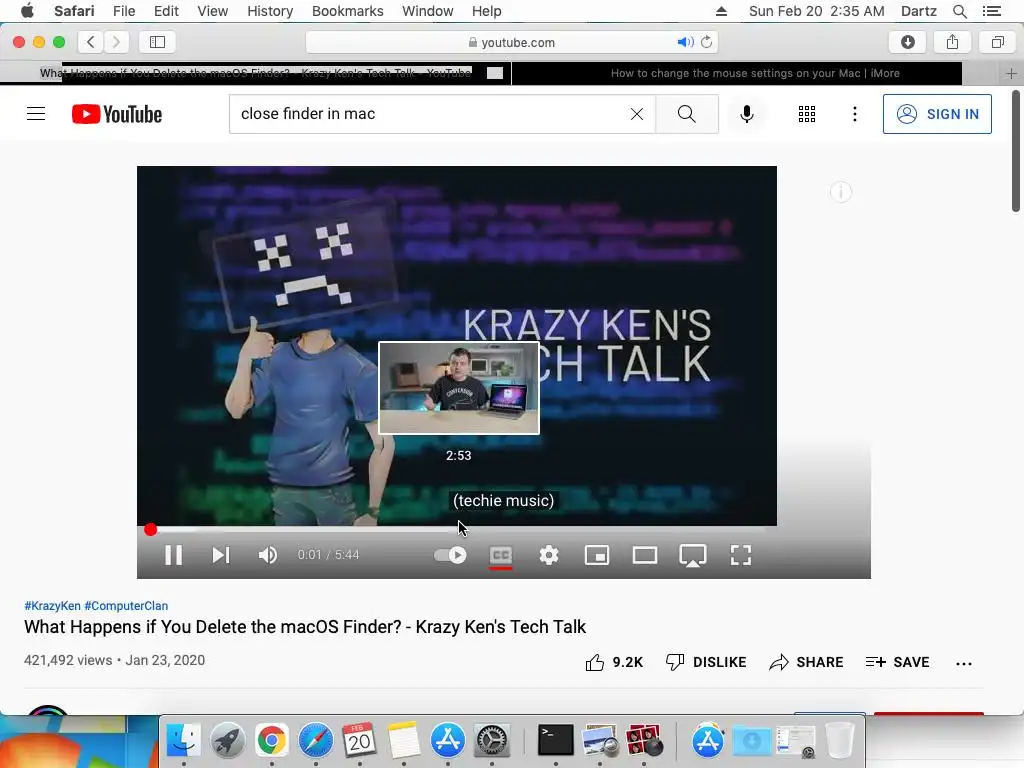Open the Window menu
Image resolution: width=1024 pixels, height=768 pixels.
pos(427,11)
